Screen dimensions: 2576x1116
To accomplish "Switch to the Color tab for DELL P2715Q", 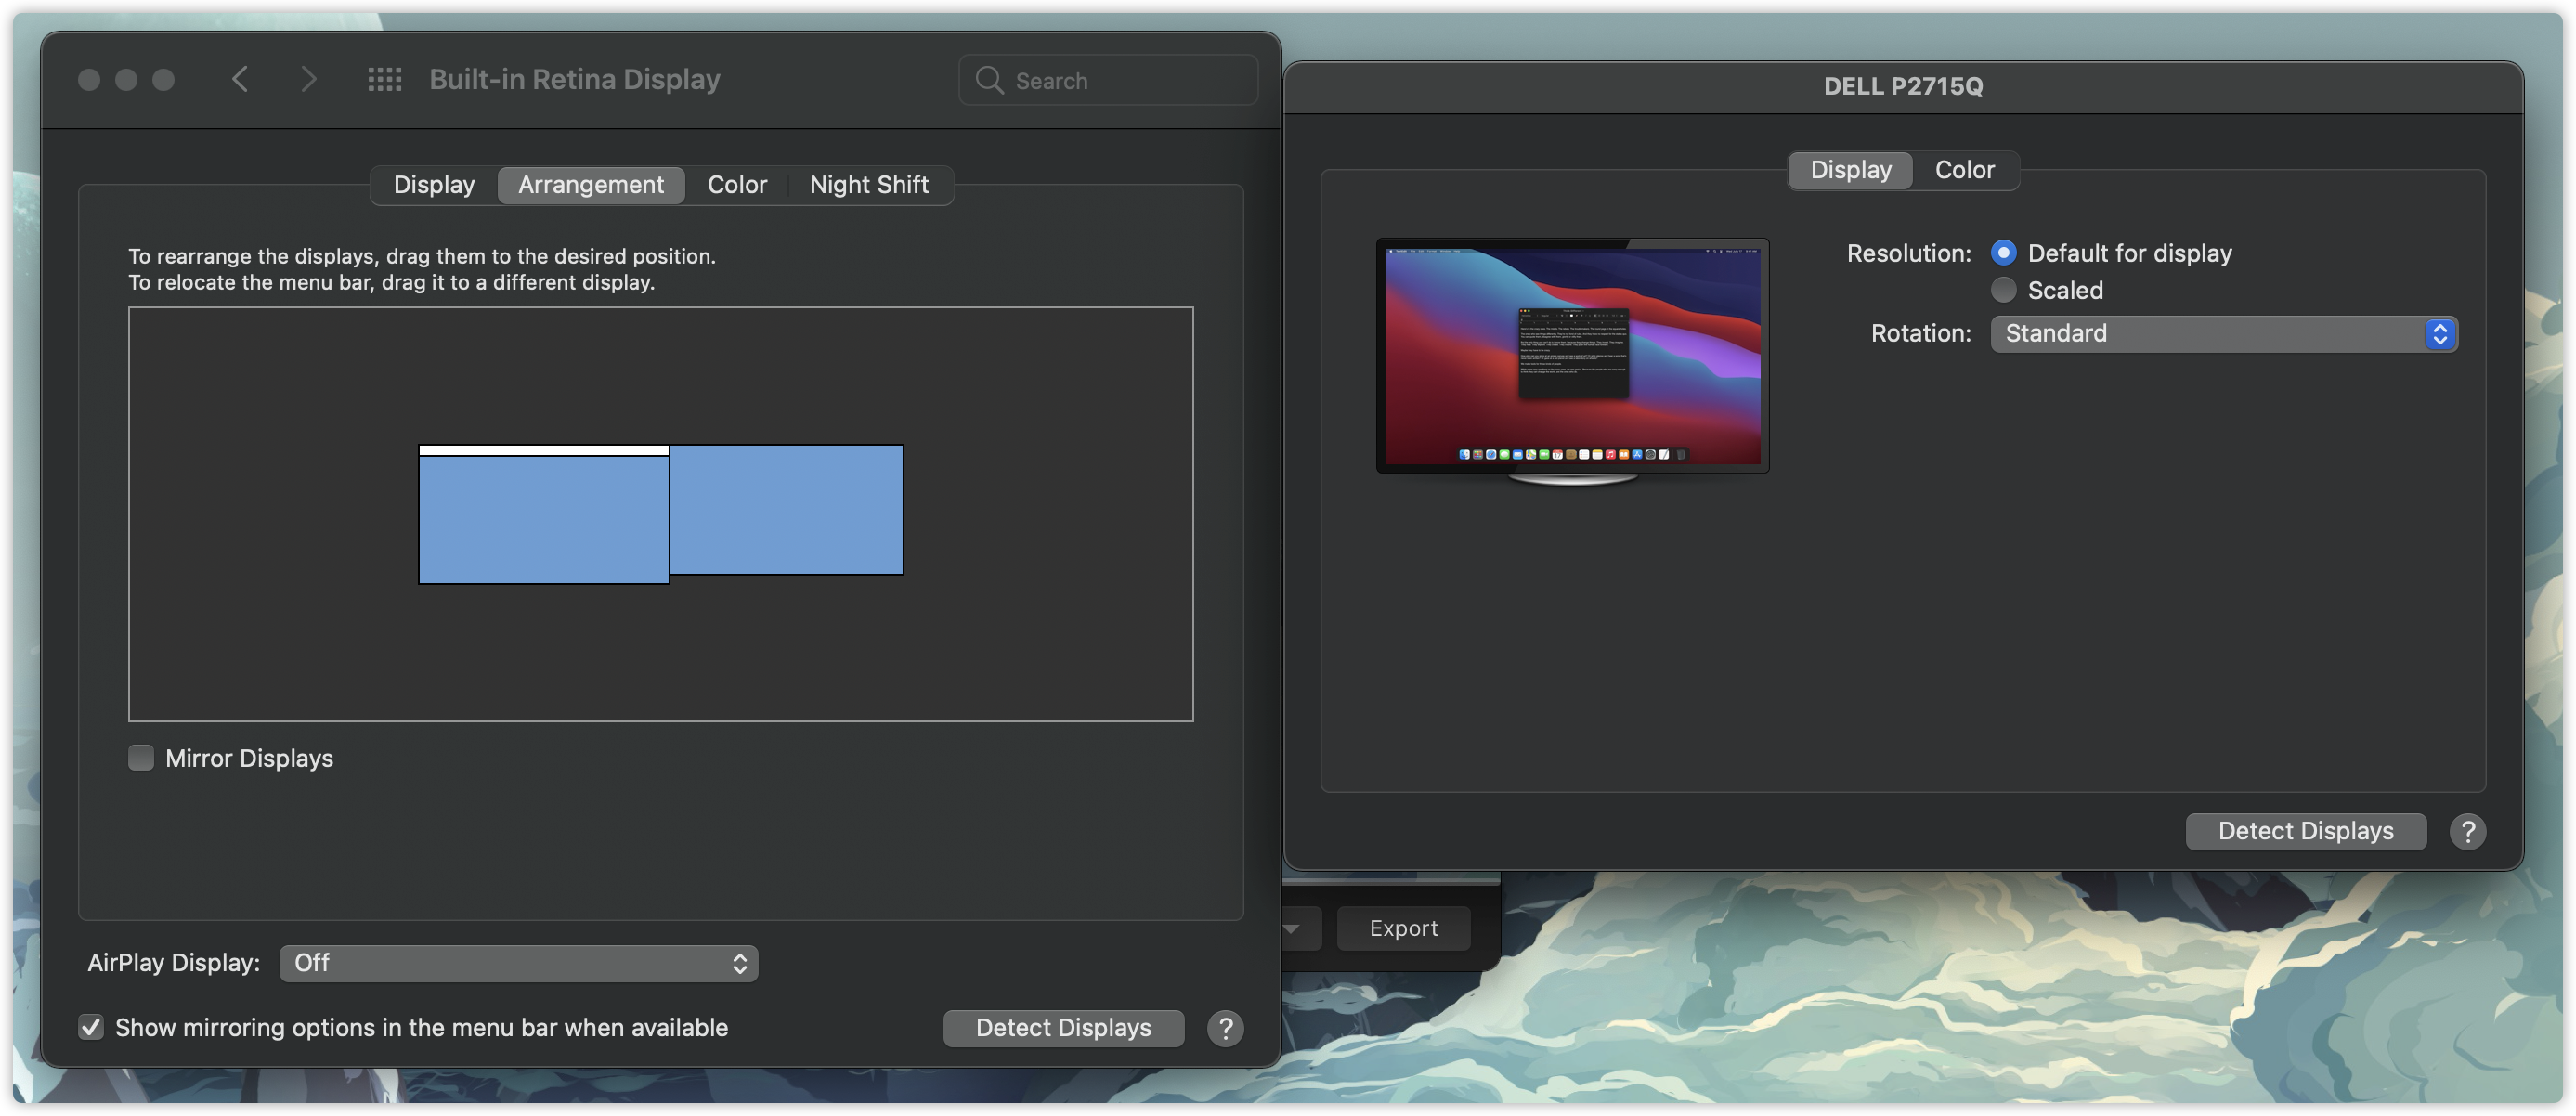I will (1963, 169).
